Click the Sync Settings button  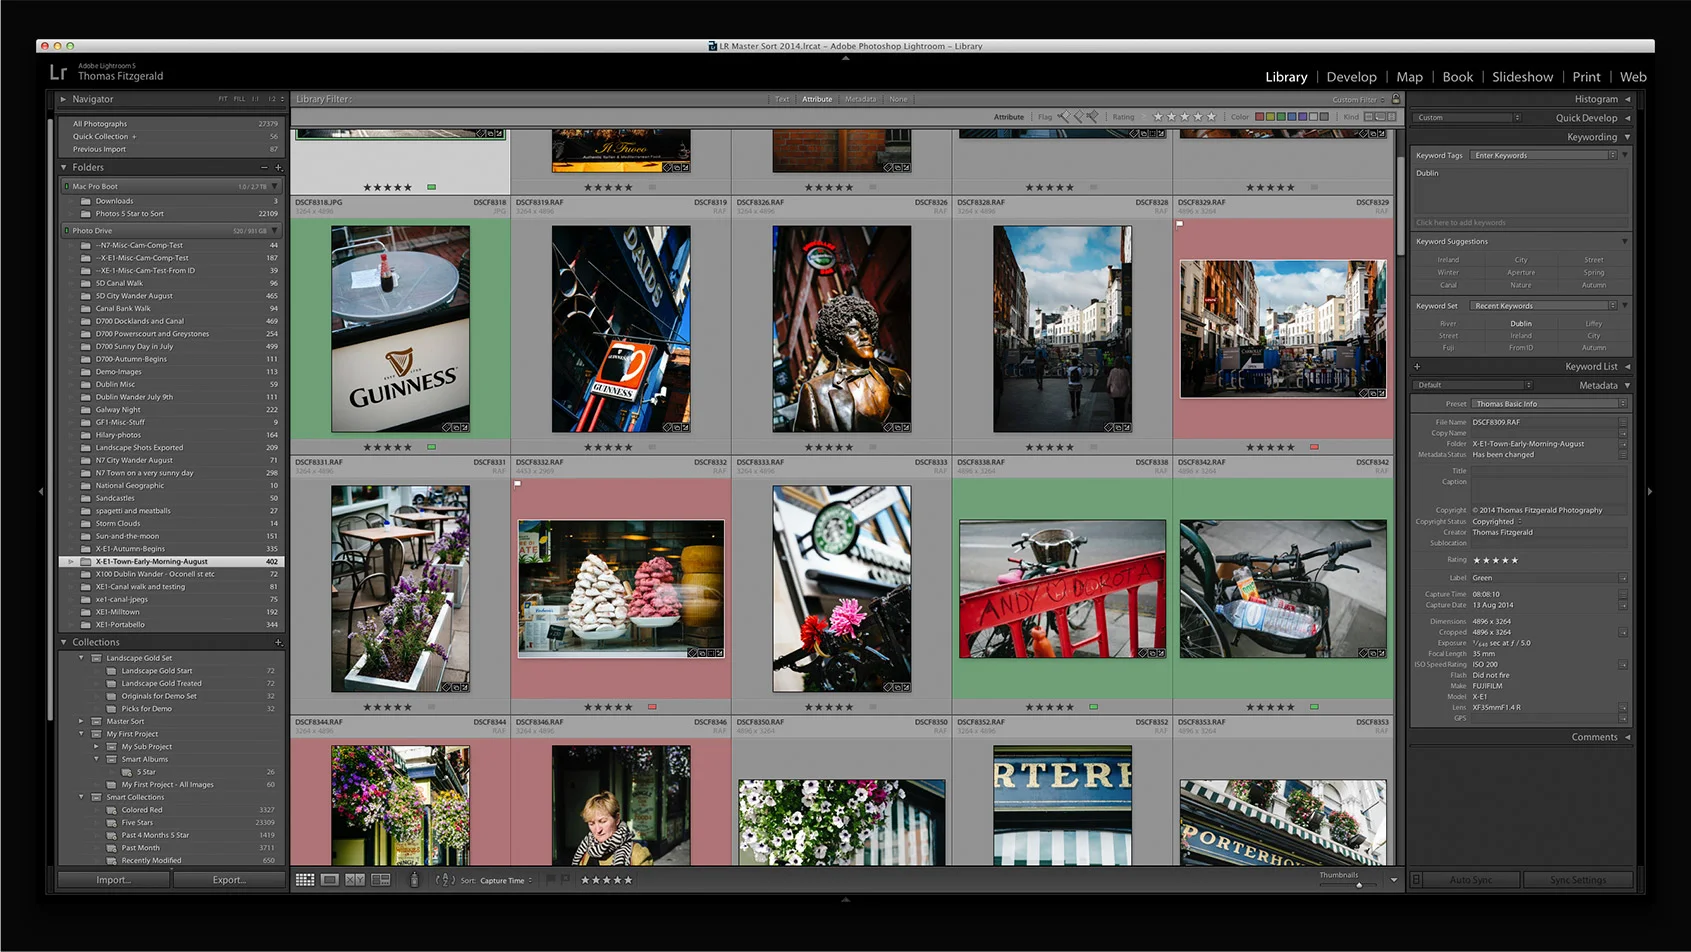click(x=1578, y=880)
